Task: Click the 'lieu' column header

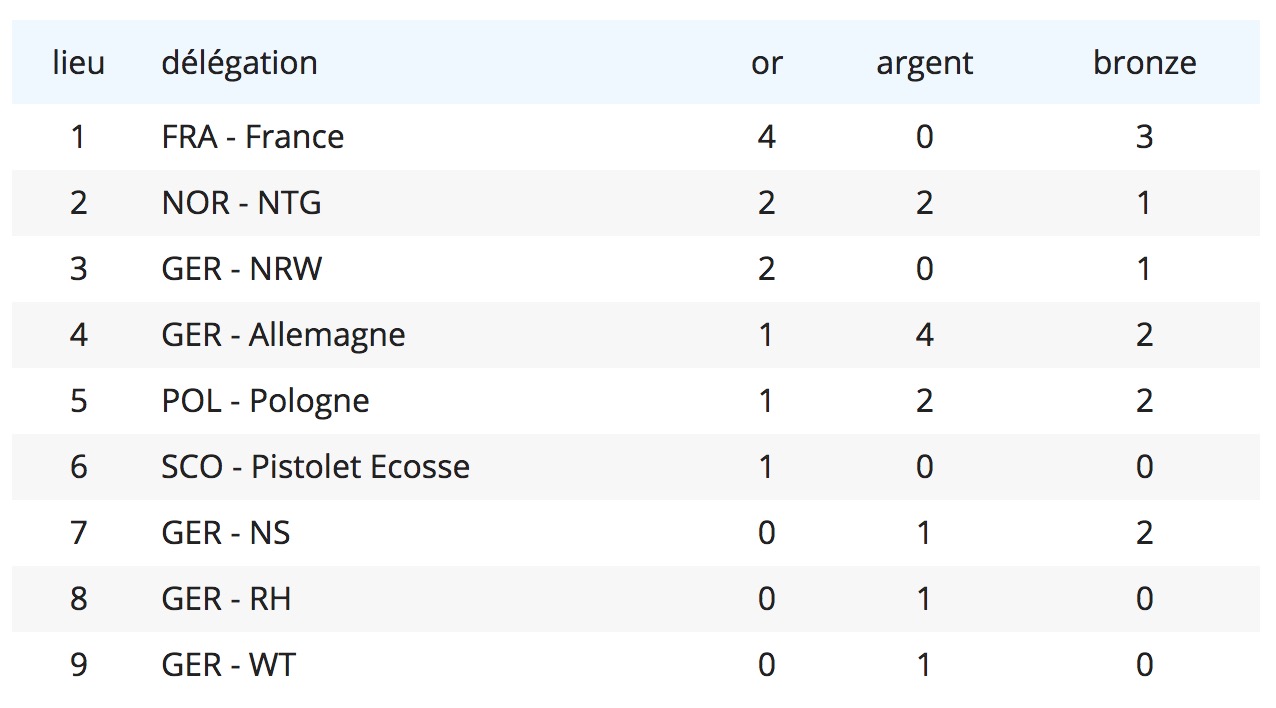Action: tap(78, 63)
